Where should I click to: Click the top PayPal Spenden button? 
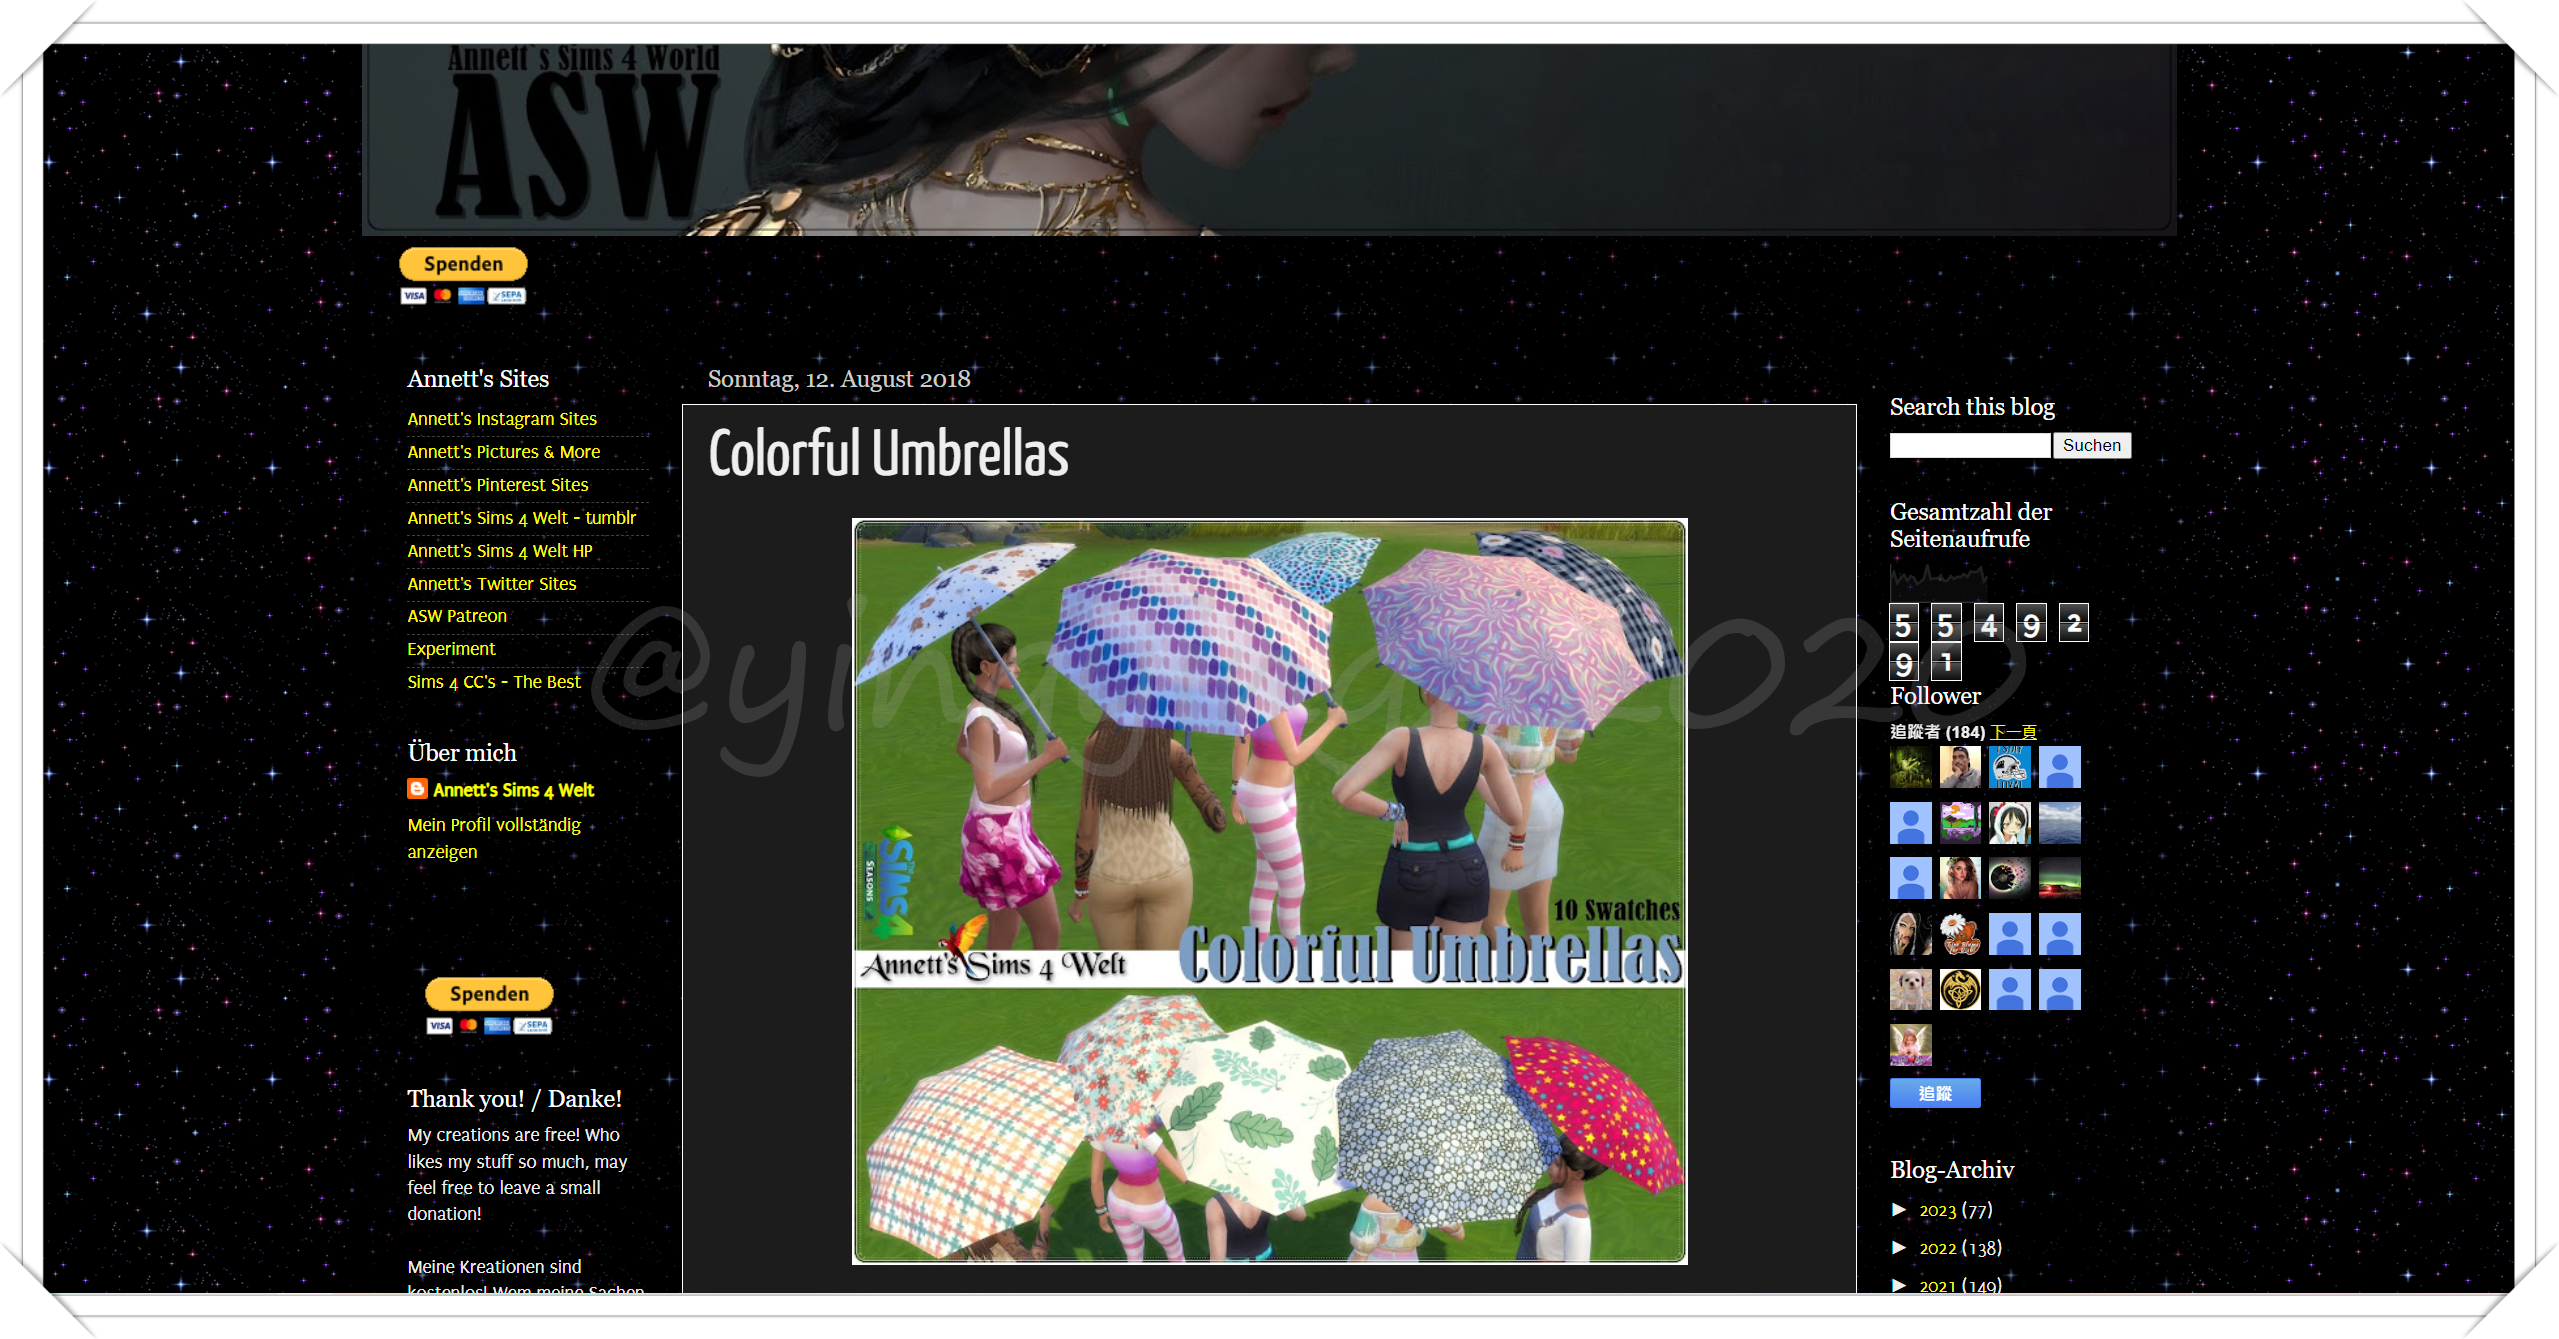[463, 264]
